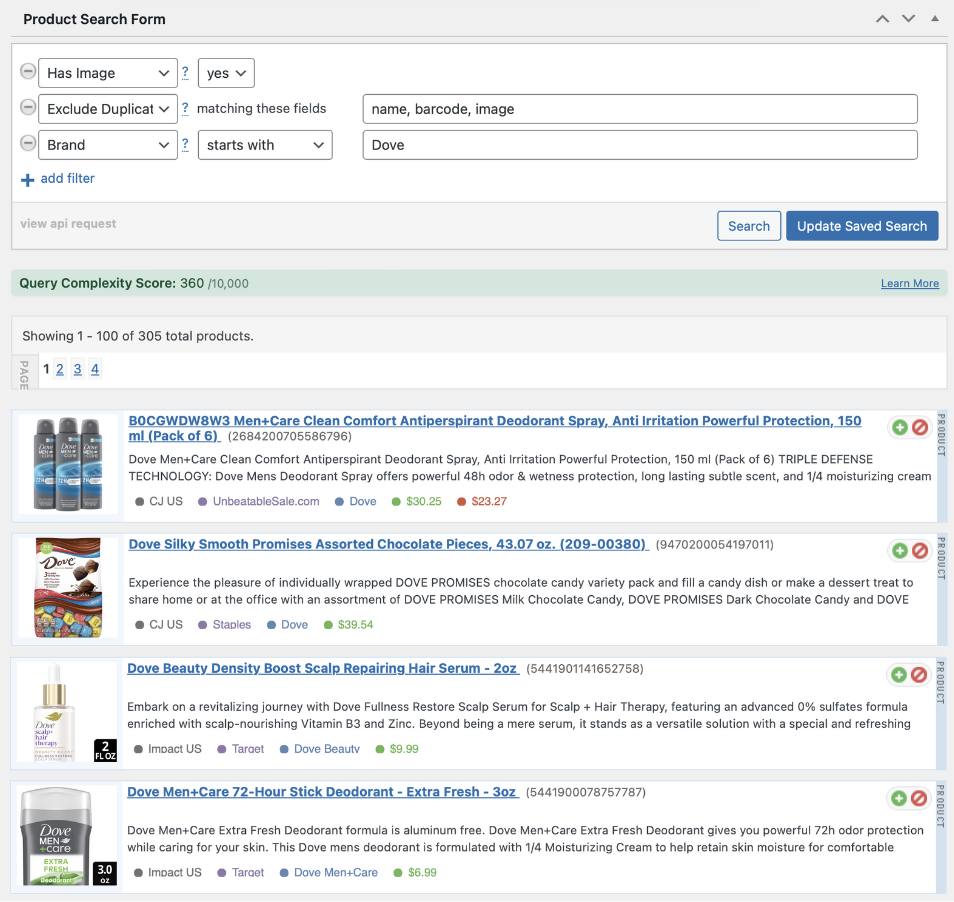Go to results page 2
The image size is (954, 902).
(60, 369)
